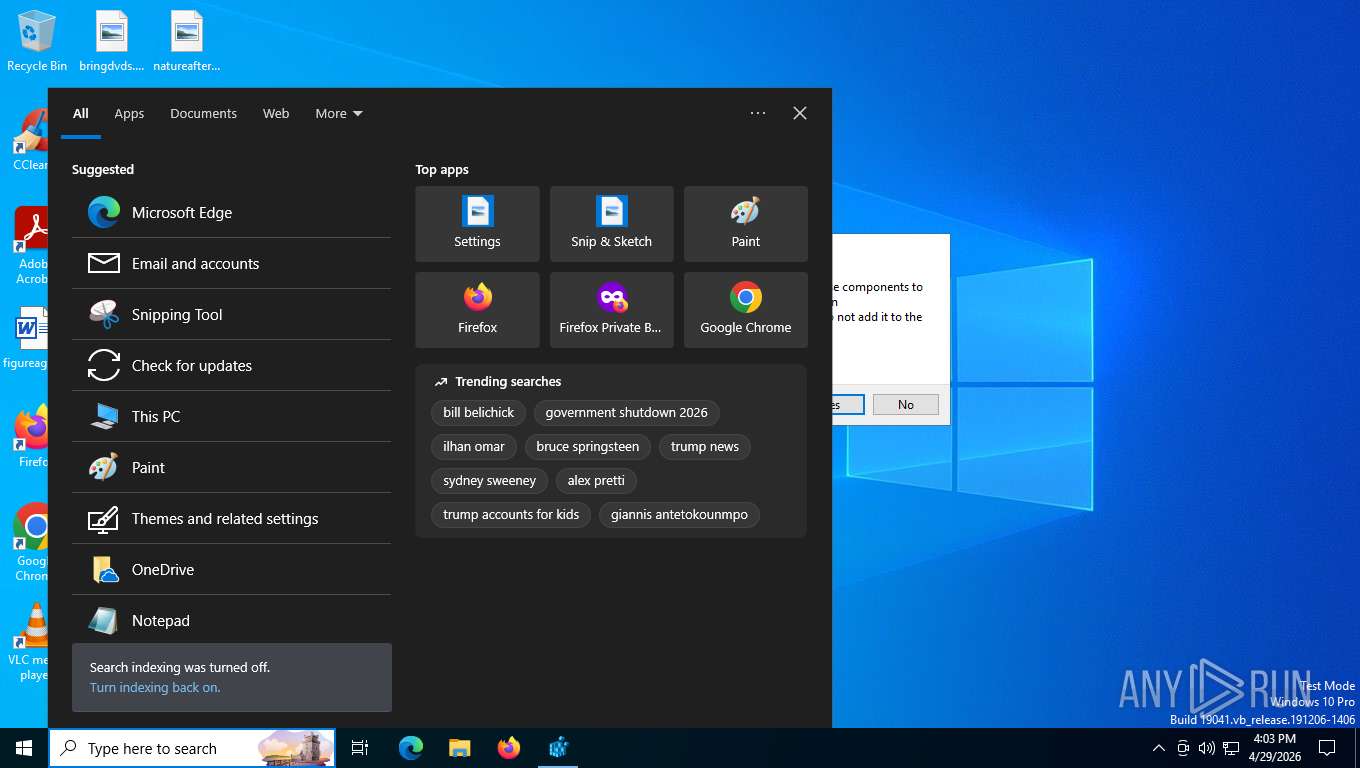Search trending topic bill belichick
Image resolution: width=1360 pixels, height=768 pixels.
(478, 412)
